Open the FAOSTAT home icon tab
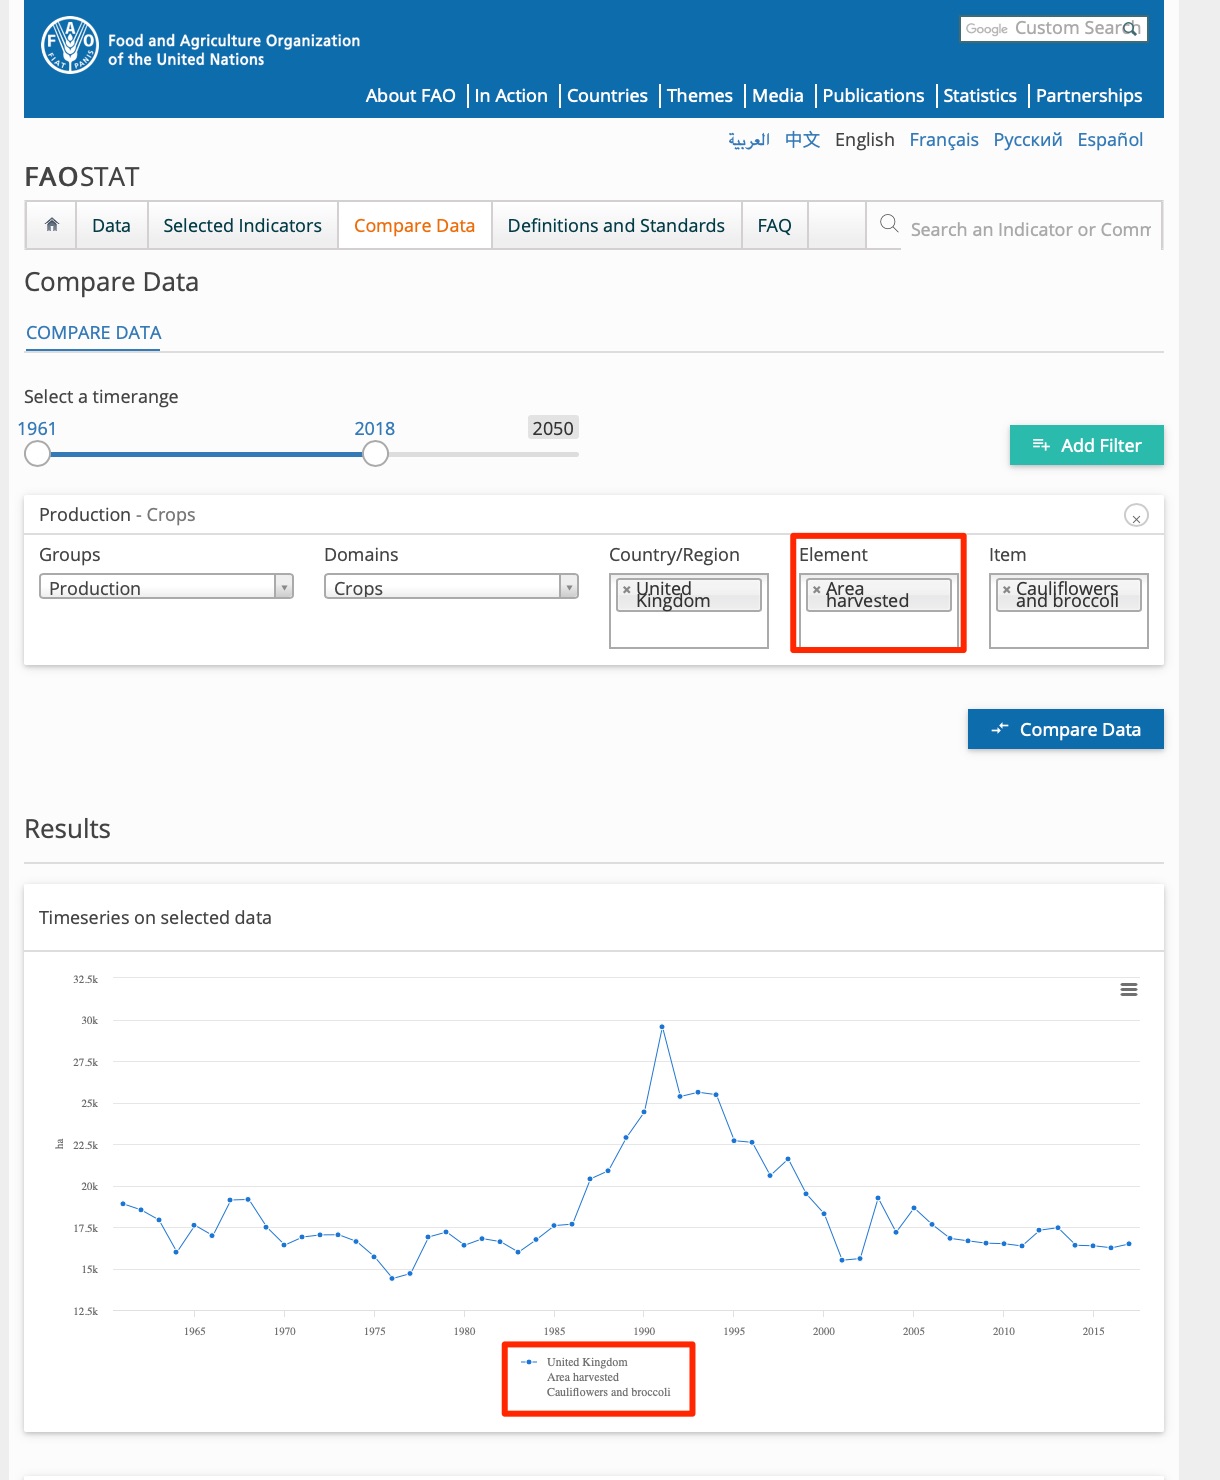Viewport: 1220px width, 1480px height. pyautogui.click(x=52, y=225)
